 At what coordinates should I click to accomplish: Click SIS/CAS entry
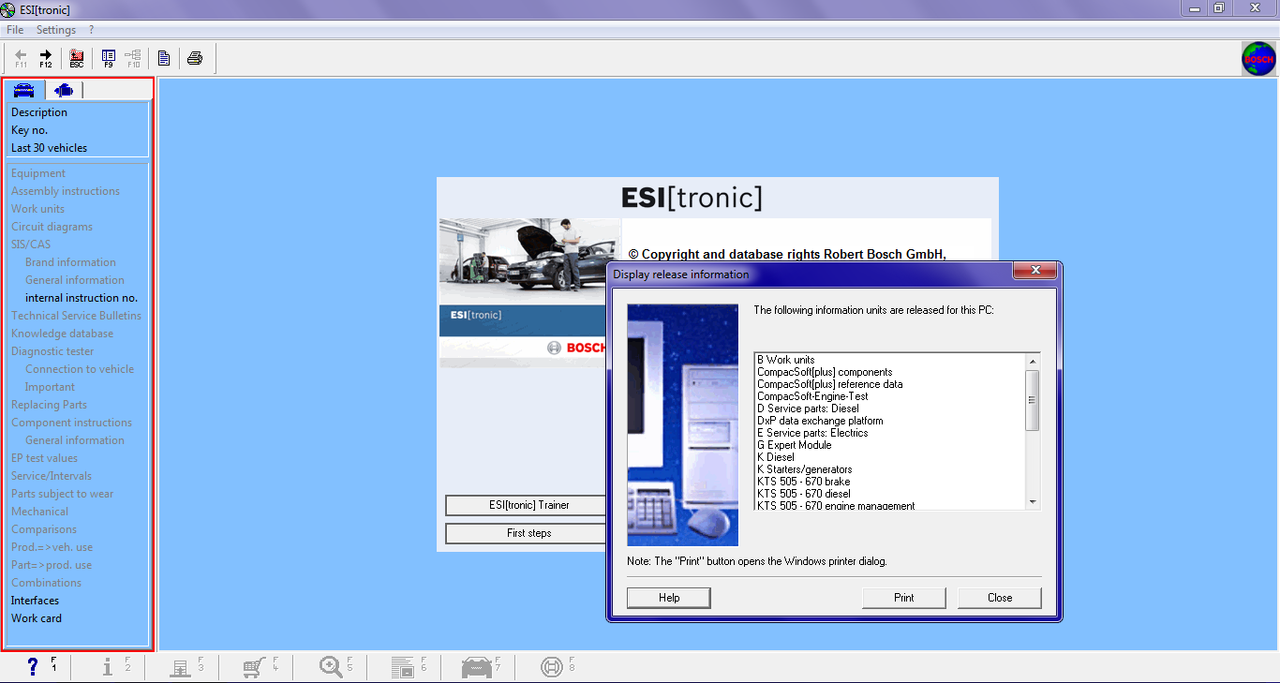tap(30, 244)
